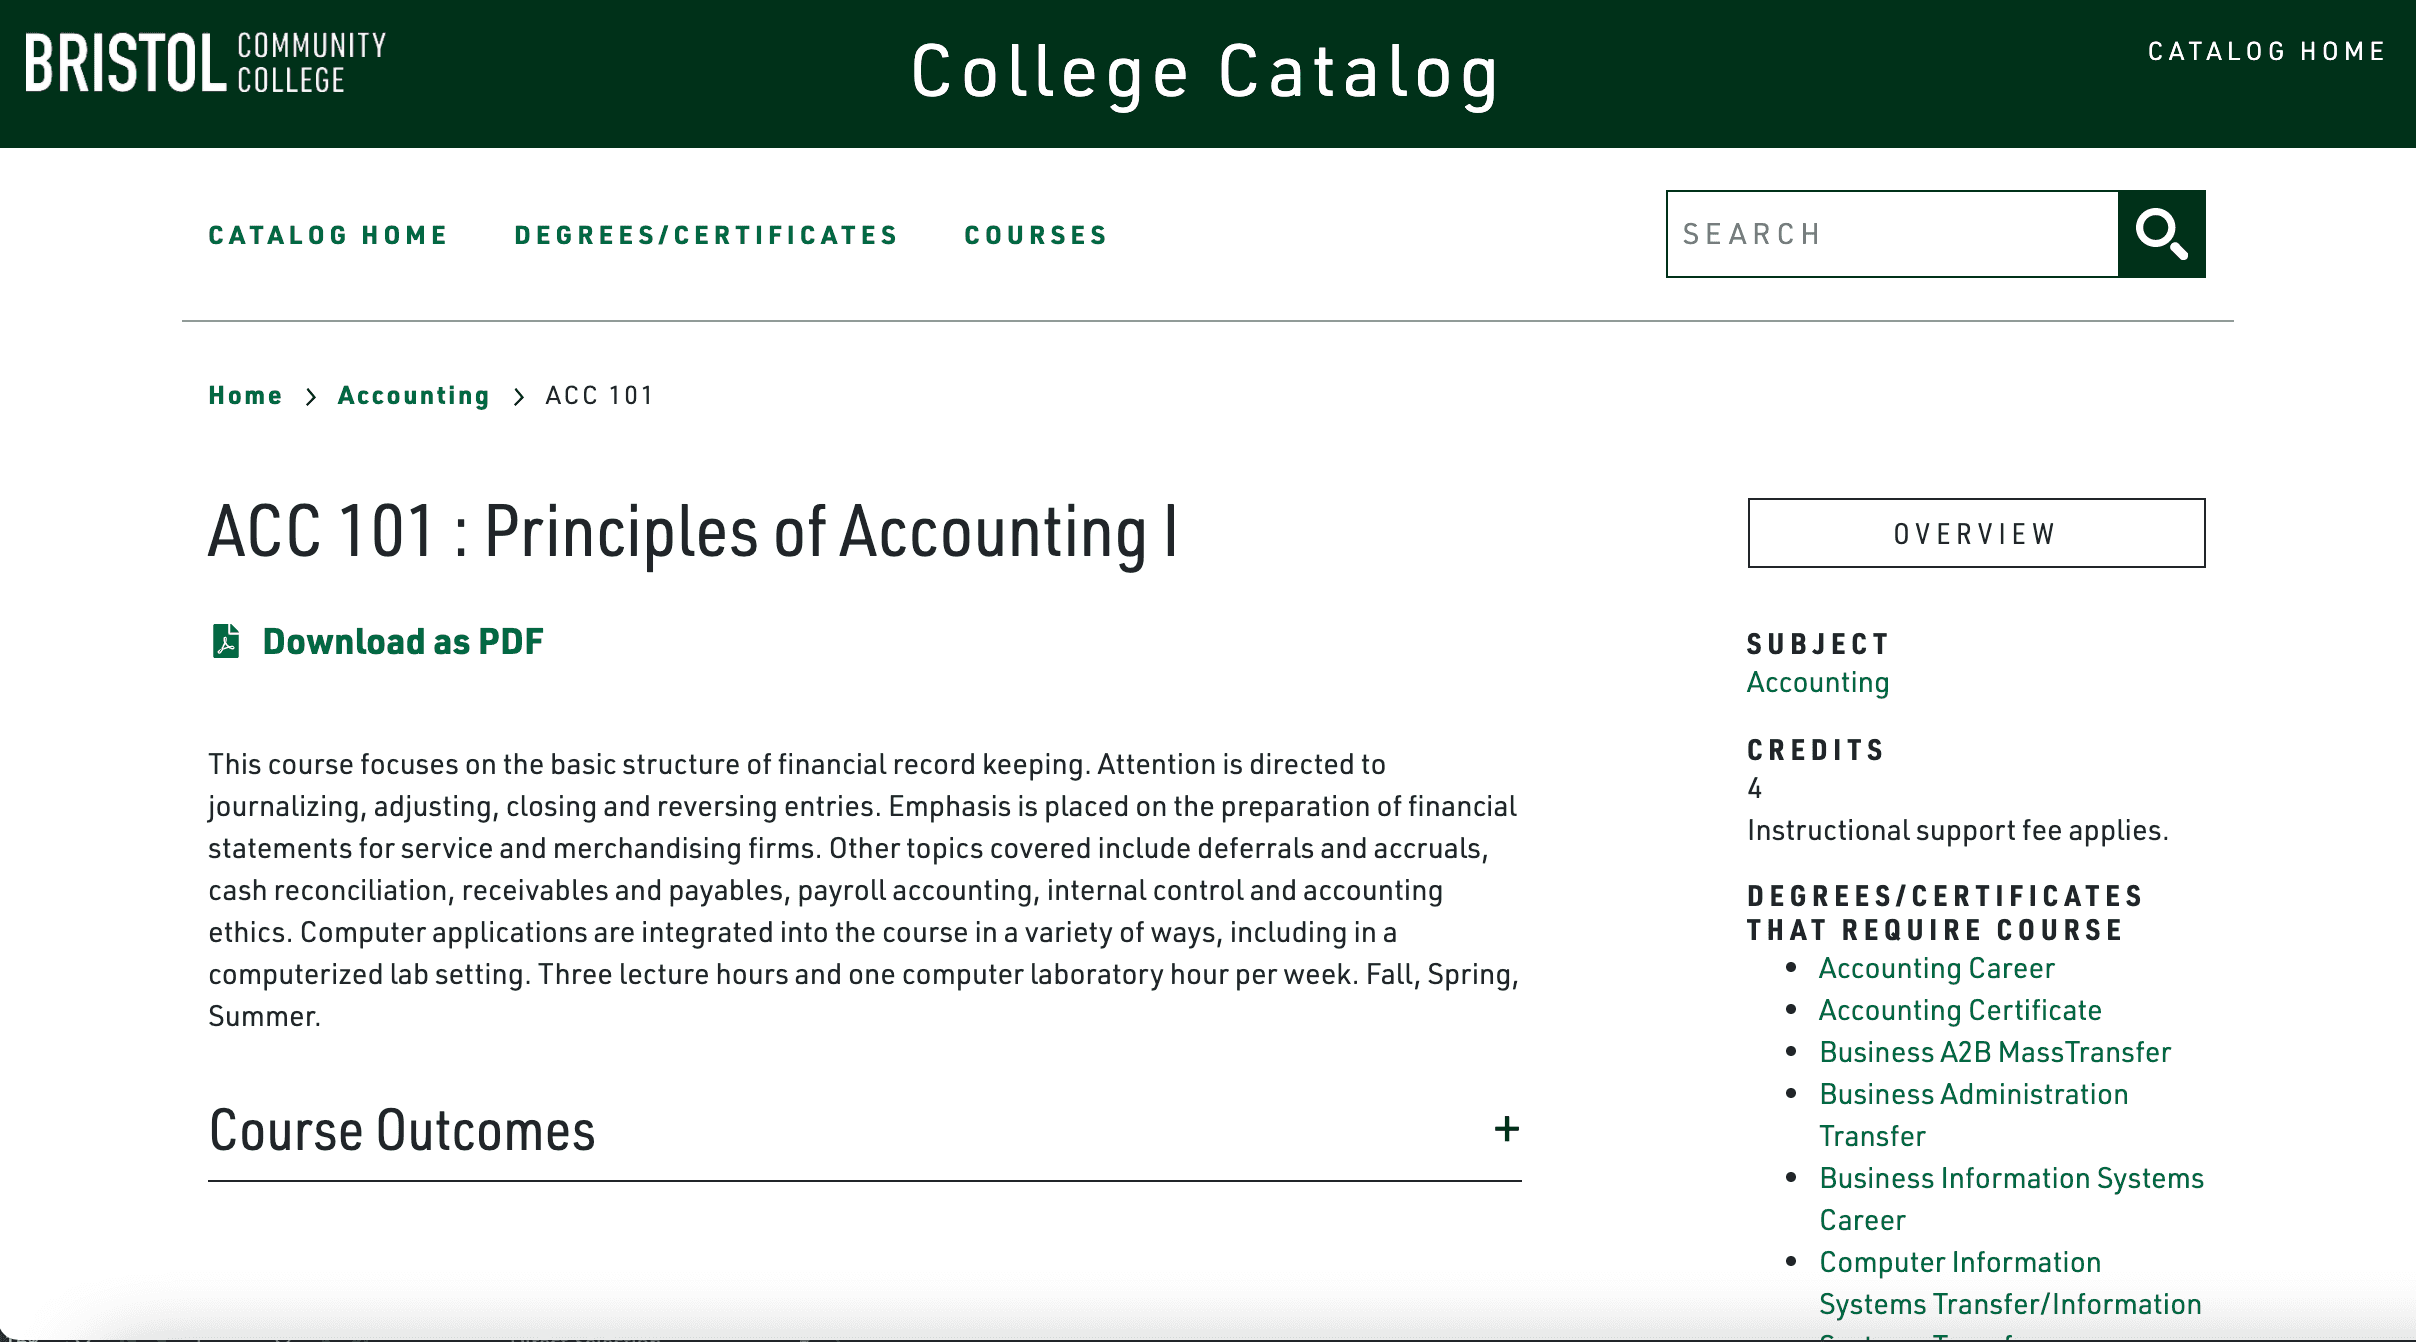Select Catalog Home in the navigation menu
Screen dimensions: 2416x1342
[x=327, y=234]
